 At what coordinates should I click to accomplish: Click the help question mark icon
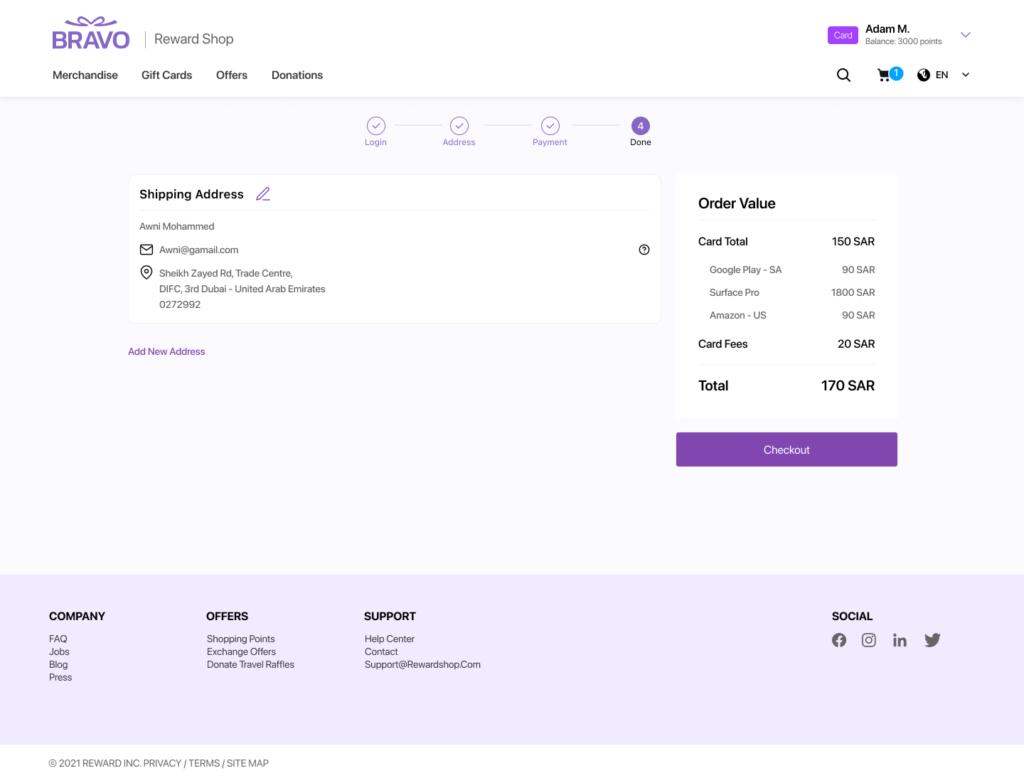click(x=644, y=250)
